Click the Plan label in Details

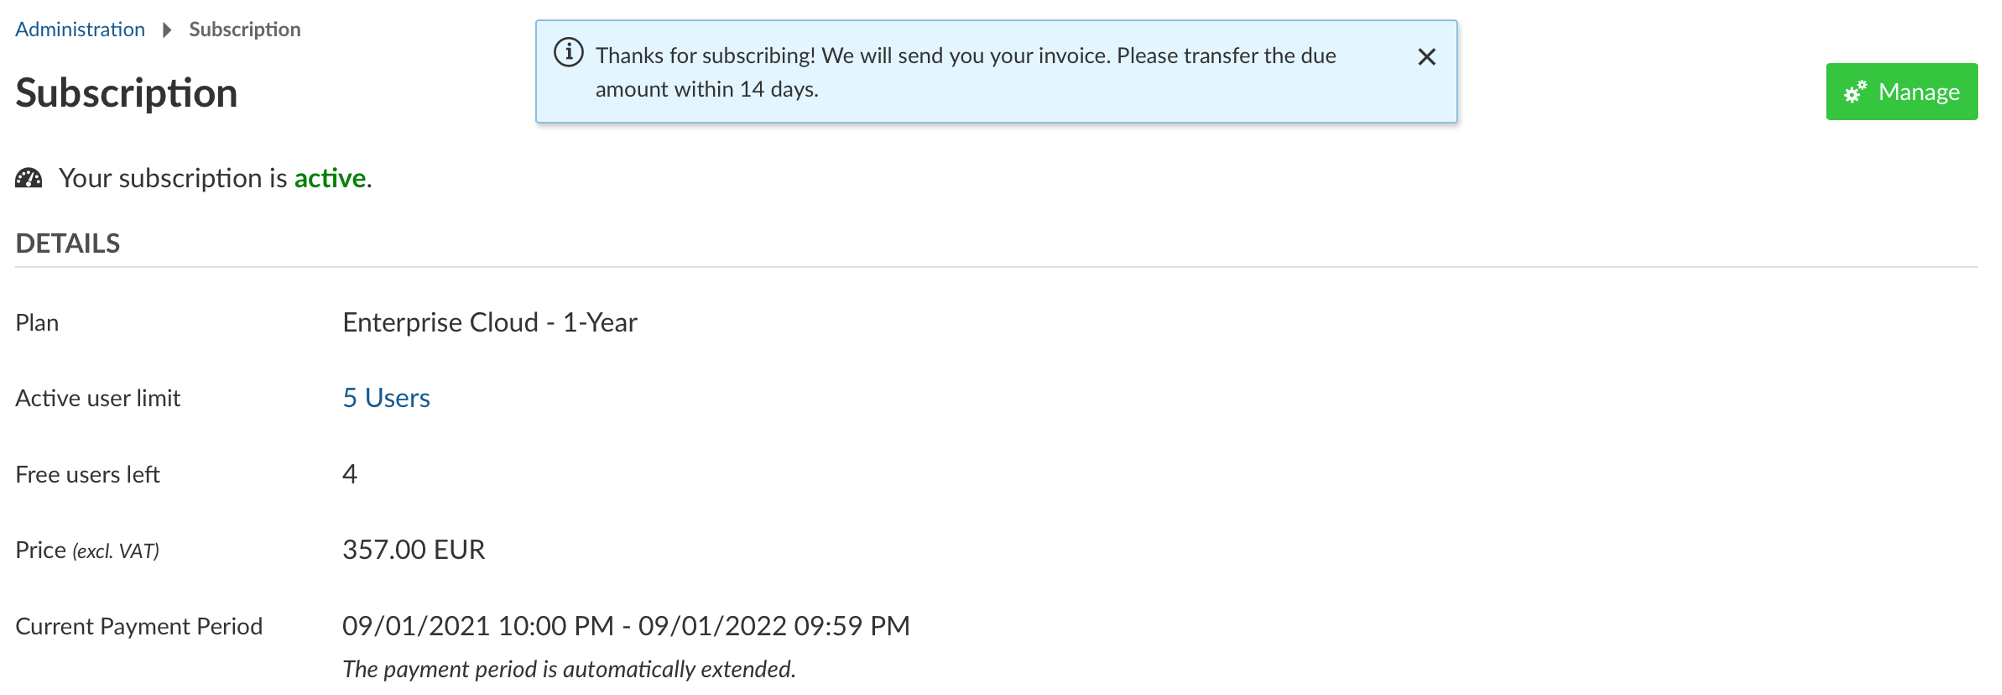tap(37, 323)
